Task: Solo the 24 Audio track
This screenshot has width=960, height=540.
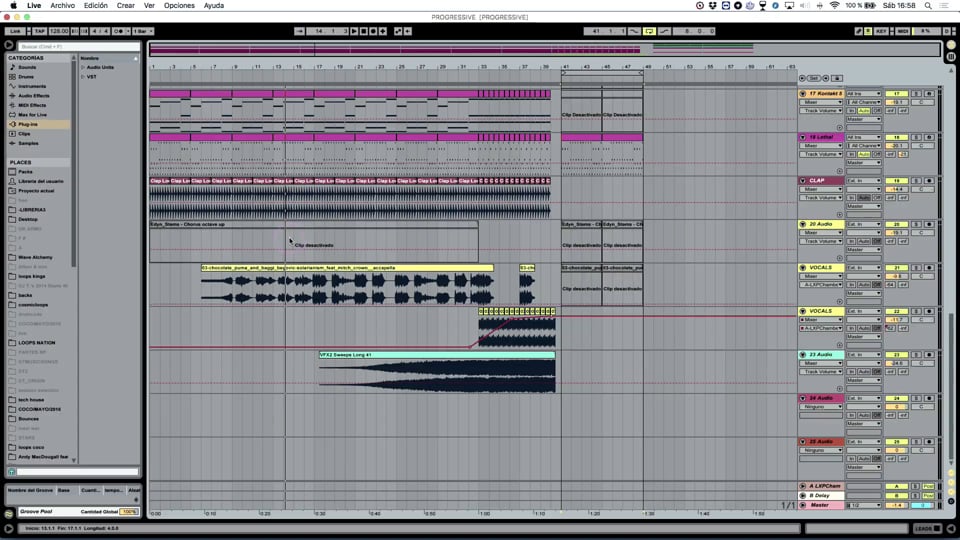Action: click(917, 398)
